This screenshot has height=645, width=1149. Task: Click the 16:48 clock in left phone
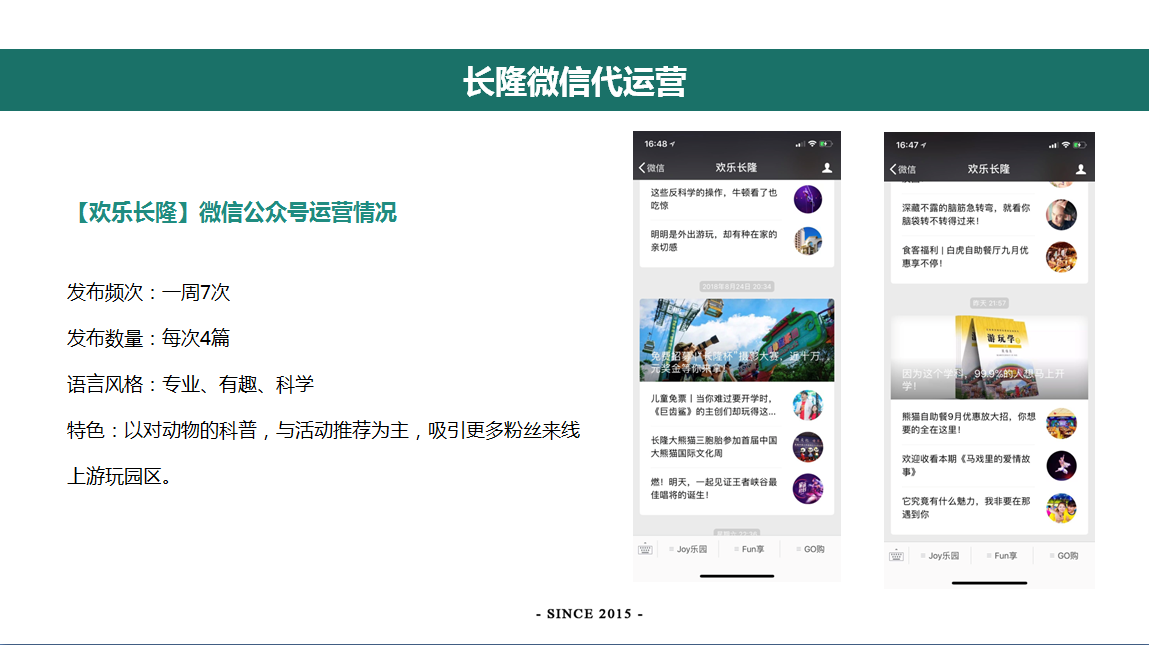(x=656, y=144)
